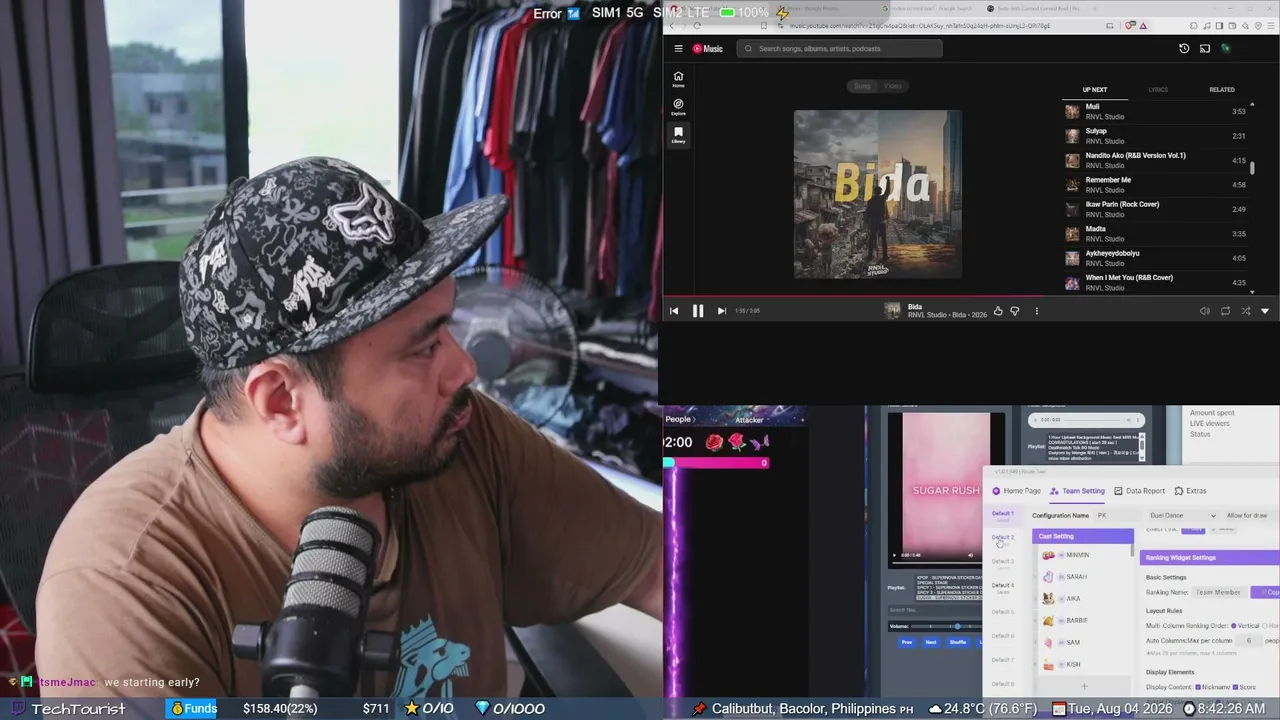Screen dimensions: 1280x720
Task: Collapse the player page with arrow
Action: 1265,311
